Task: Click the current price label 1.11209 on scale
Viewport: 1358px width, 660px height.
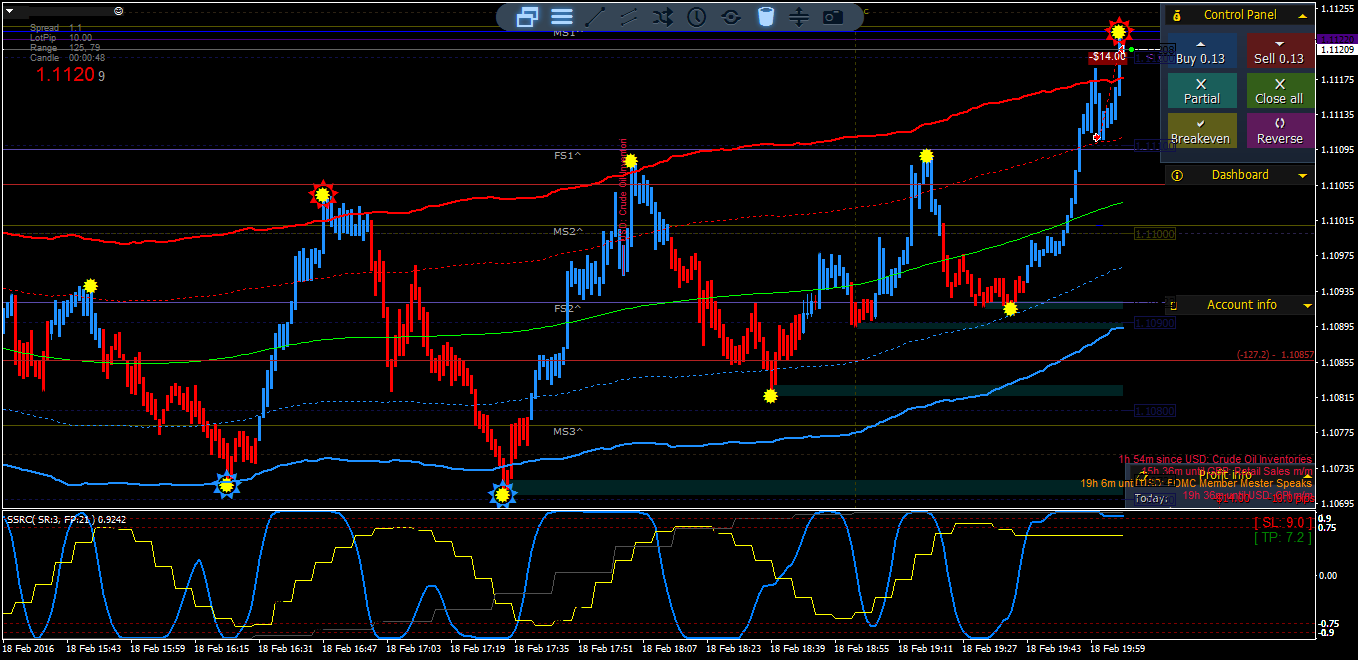Action: (1337, 49)
